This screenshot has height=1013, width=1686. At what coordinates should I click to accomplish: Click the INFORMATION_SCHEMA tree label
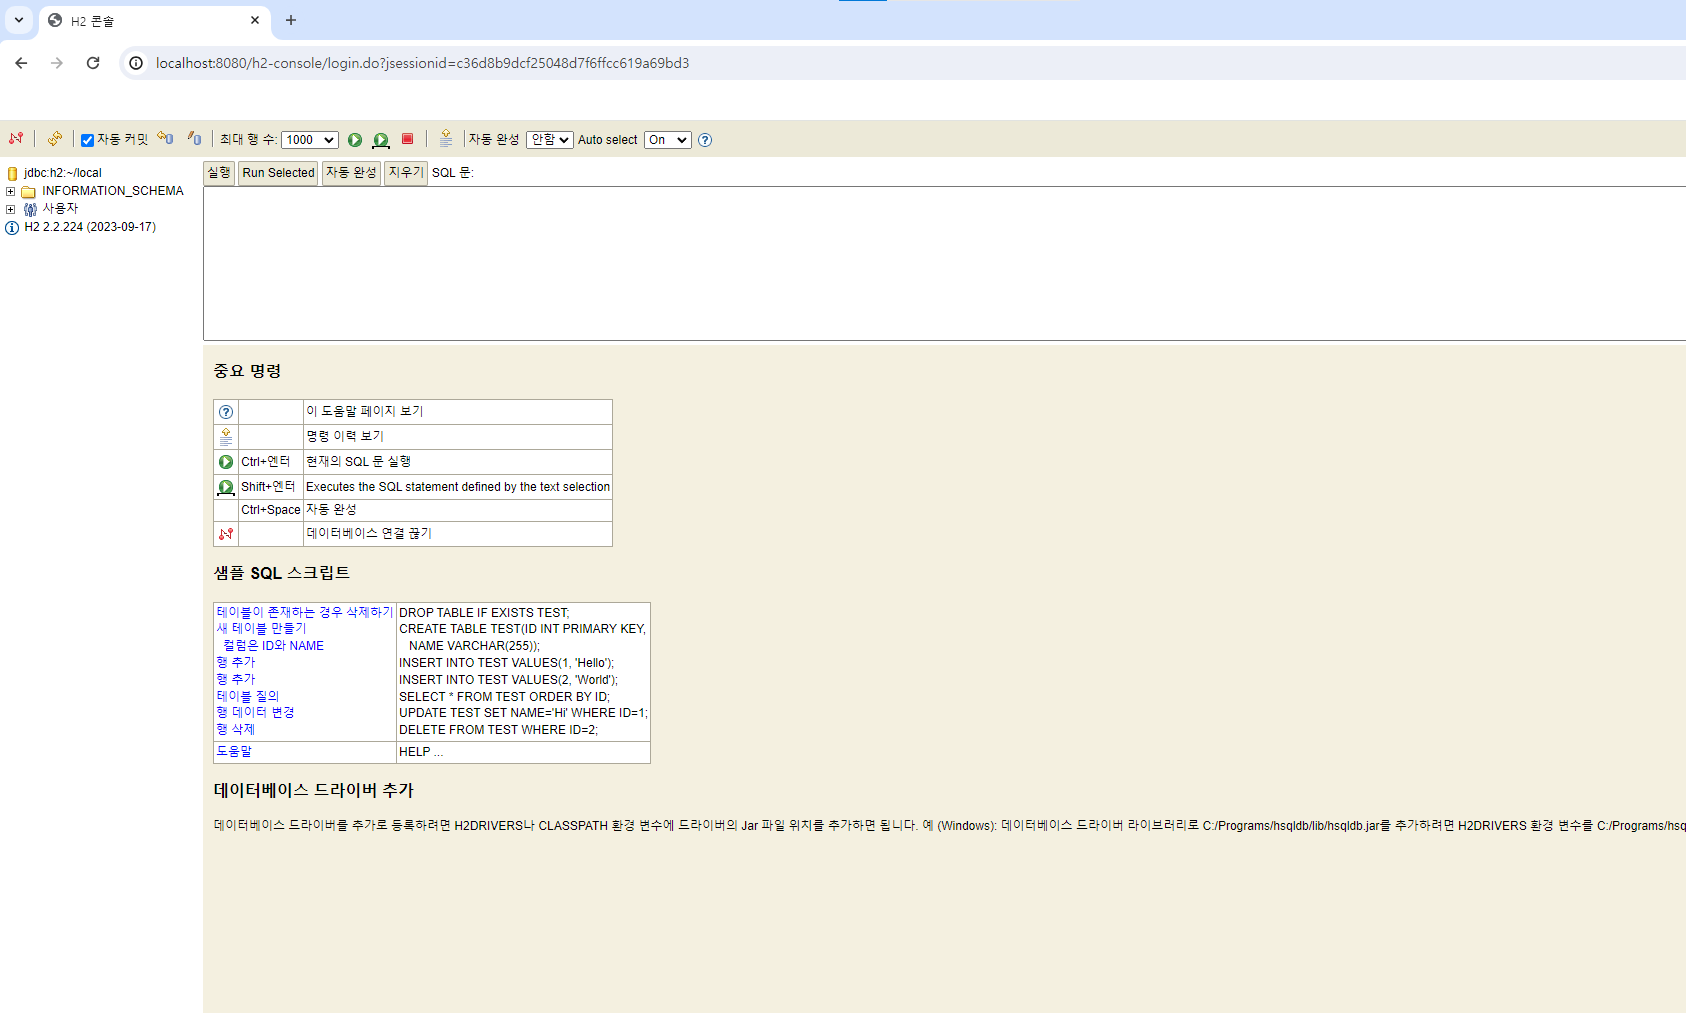tap(113, 191)
